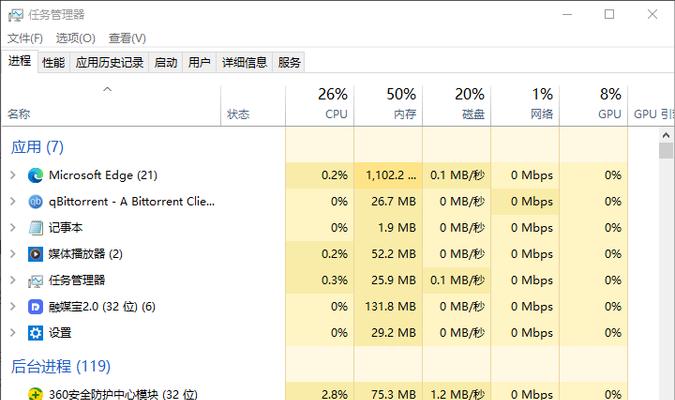Expand the 设置 process row
This screenshot has width=675, height=400.
13,333
